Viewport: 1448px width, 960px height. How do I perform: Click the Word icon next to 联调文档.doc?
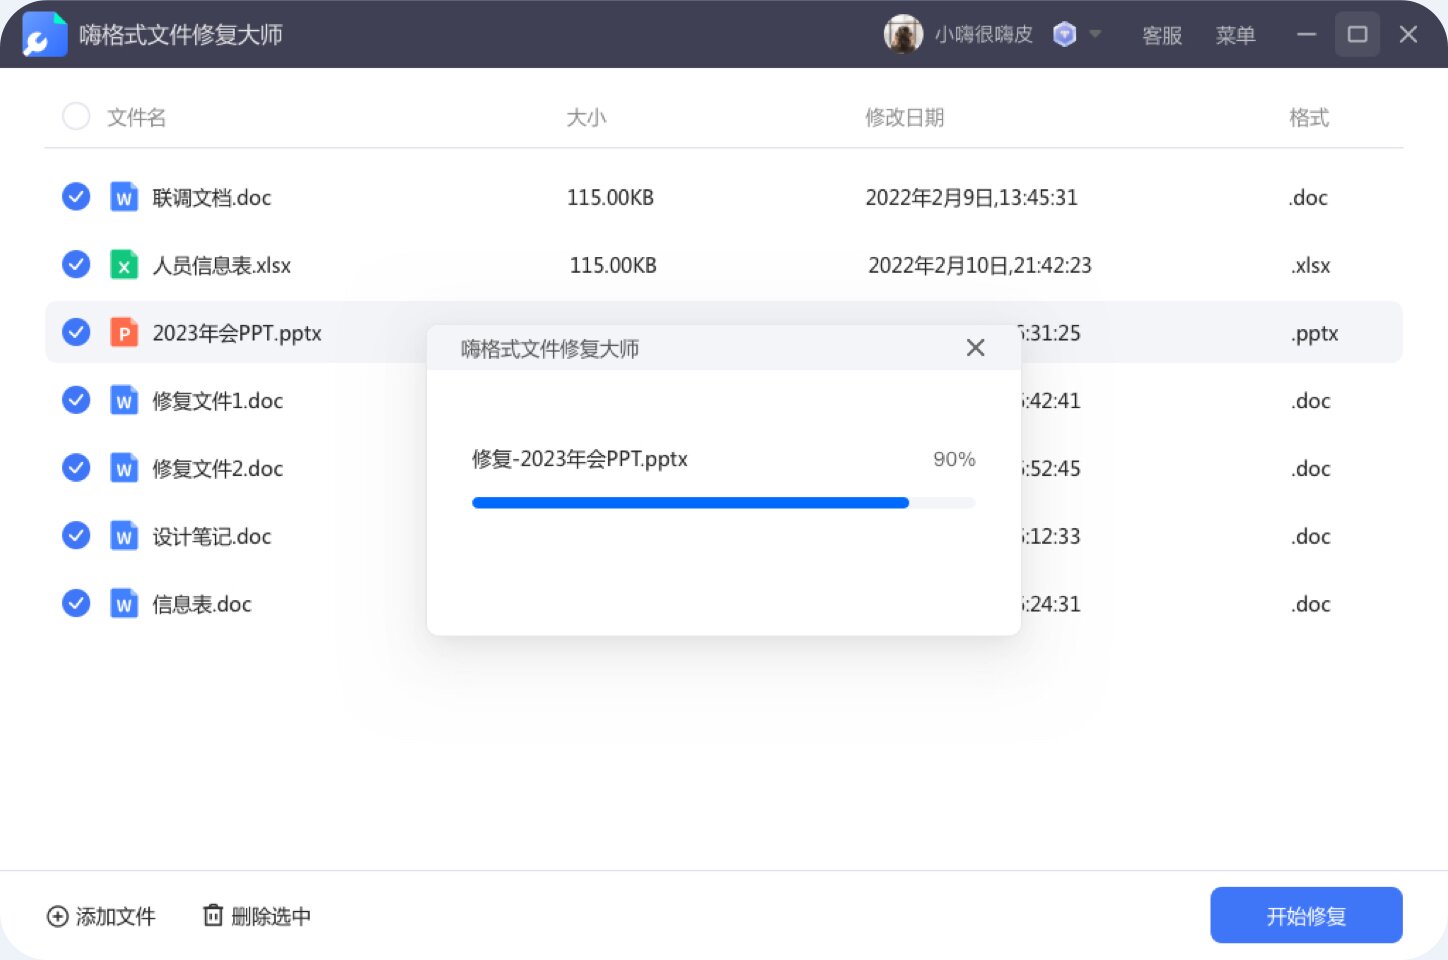coord(124,197)
